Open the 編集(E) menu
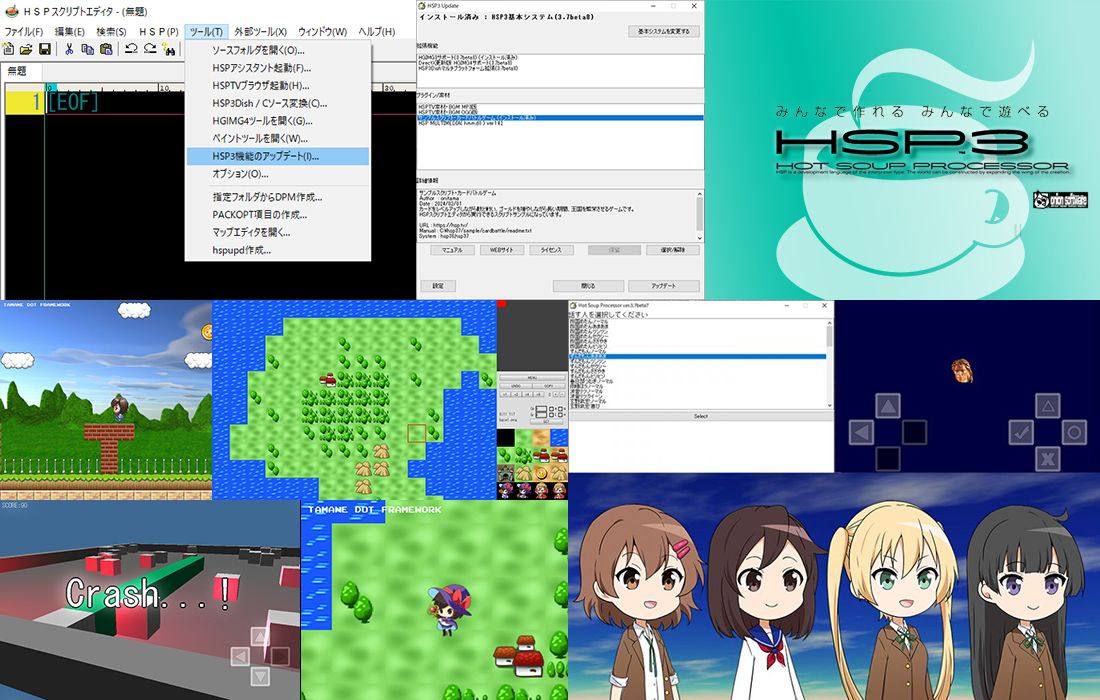Image resolution: width=1100 pixels, height=700 pixels. pos(69,32)
